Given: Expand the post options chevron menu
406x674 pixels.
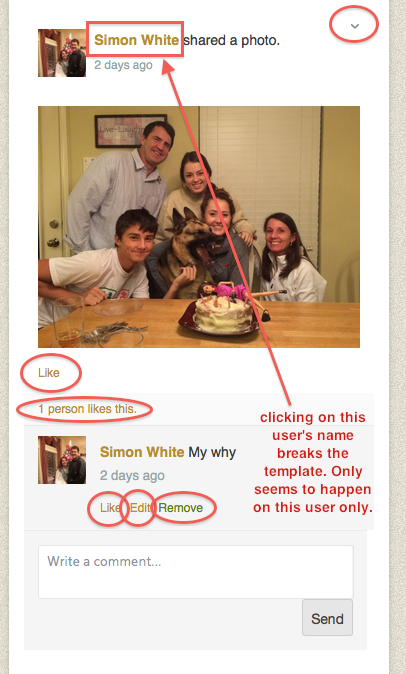Looking at the screenshot, I should (354, 26).
